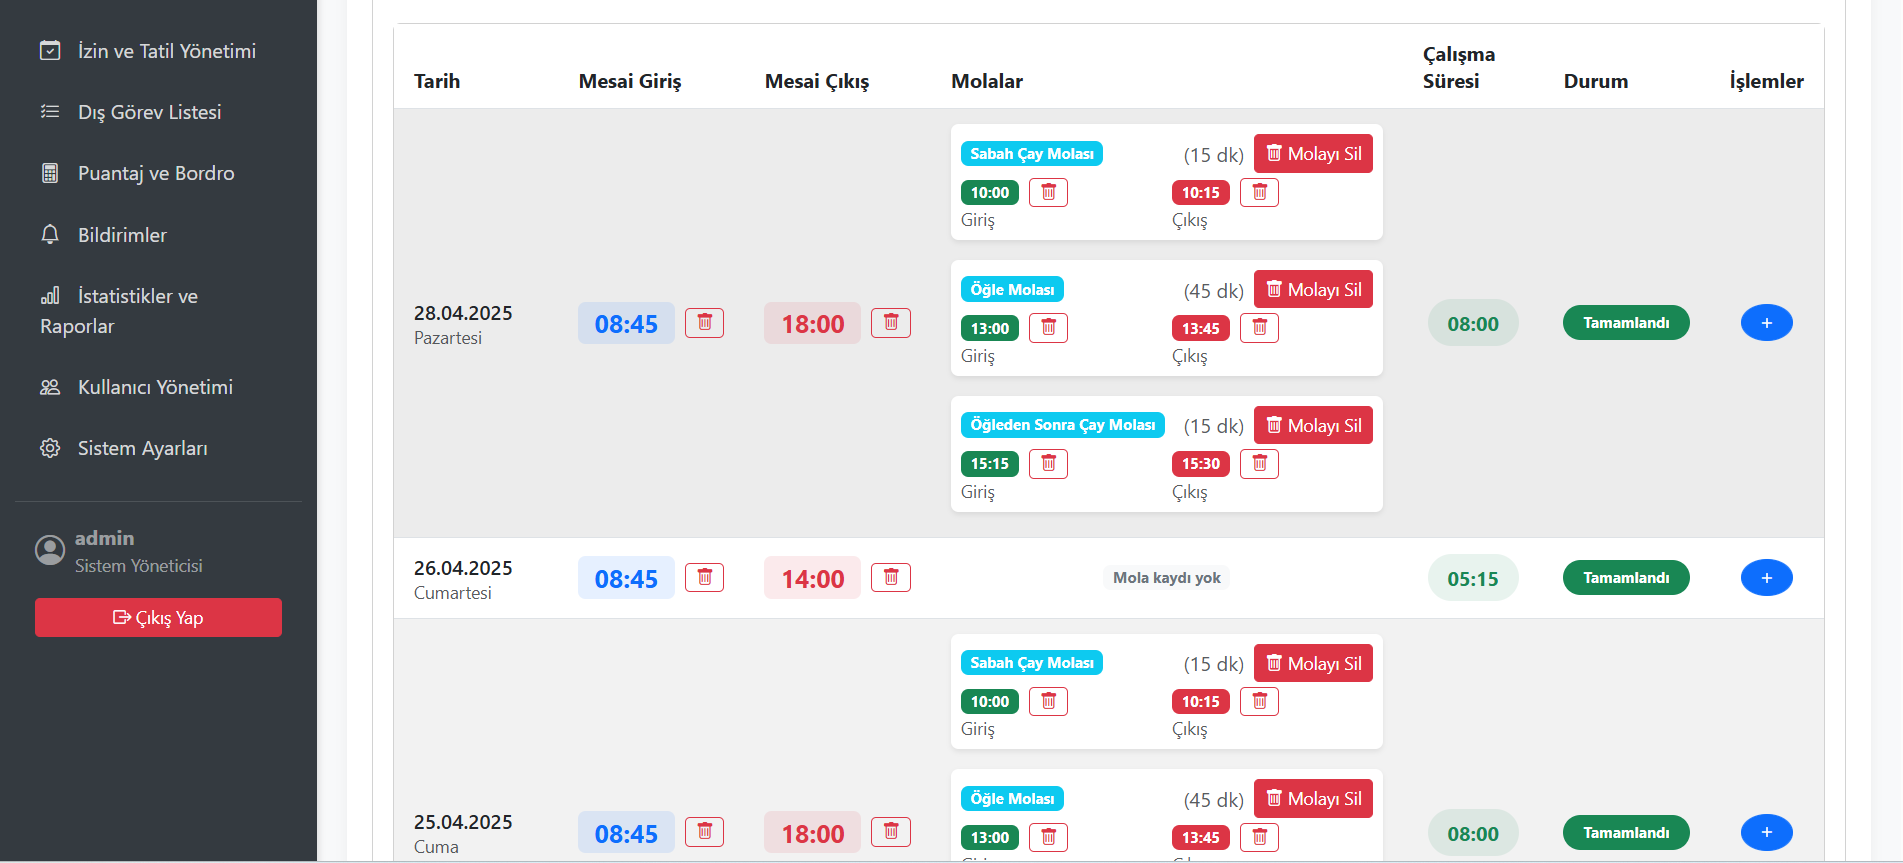Open Puantaj ve Bordro page
Screen dimensions: 1903x863
tap(156, 173)
